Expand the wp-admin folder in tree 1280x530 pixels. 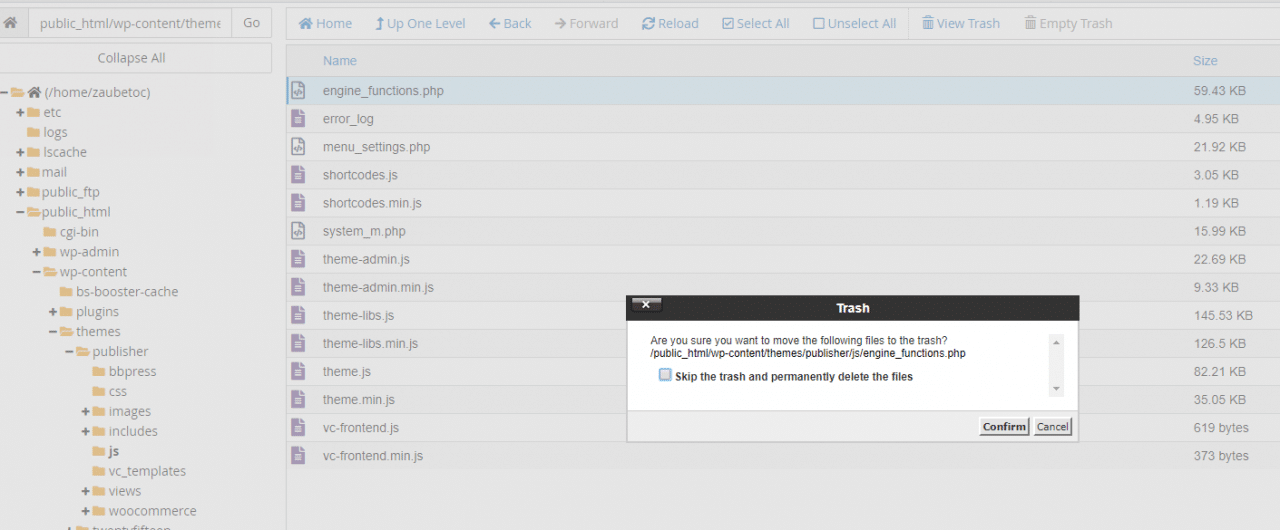tap(37, 252)
